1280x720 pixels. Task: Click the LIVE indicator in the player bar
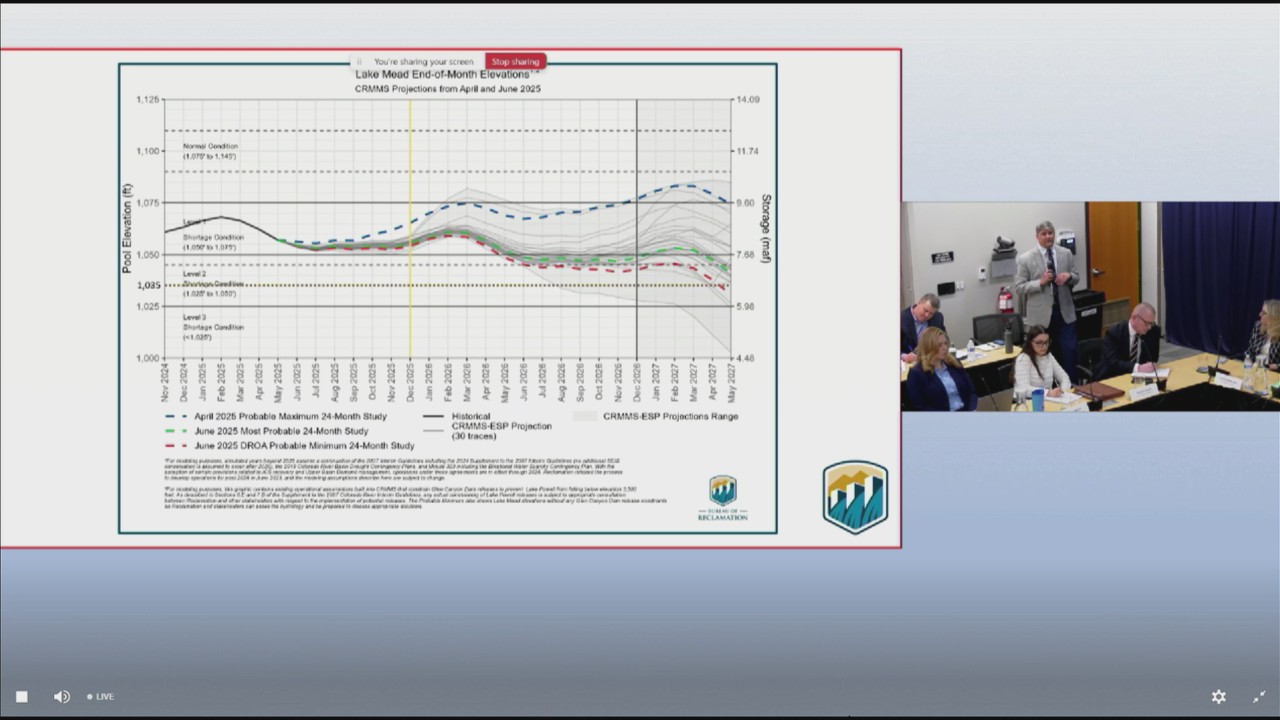(x=101, y=697)
